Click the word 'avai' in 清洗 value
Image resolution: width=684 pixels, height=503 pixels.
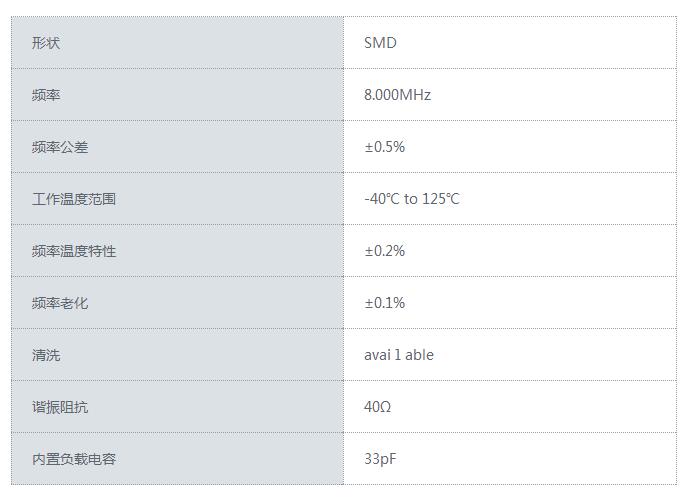pos(379,355)
